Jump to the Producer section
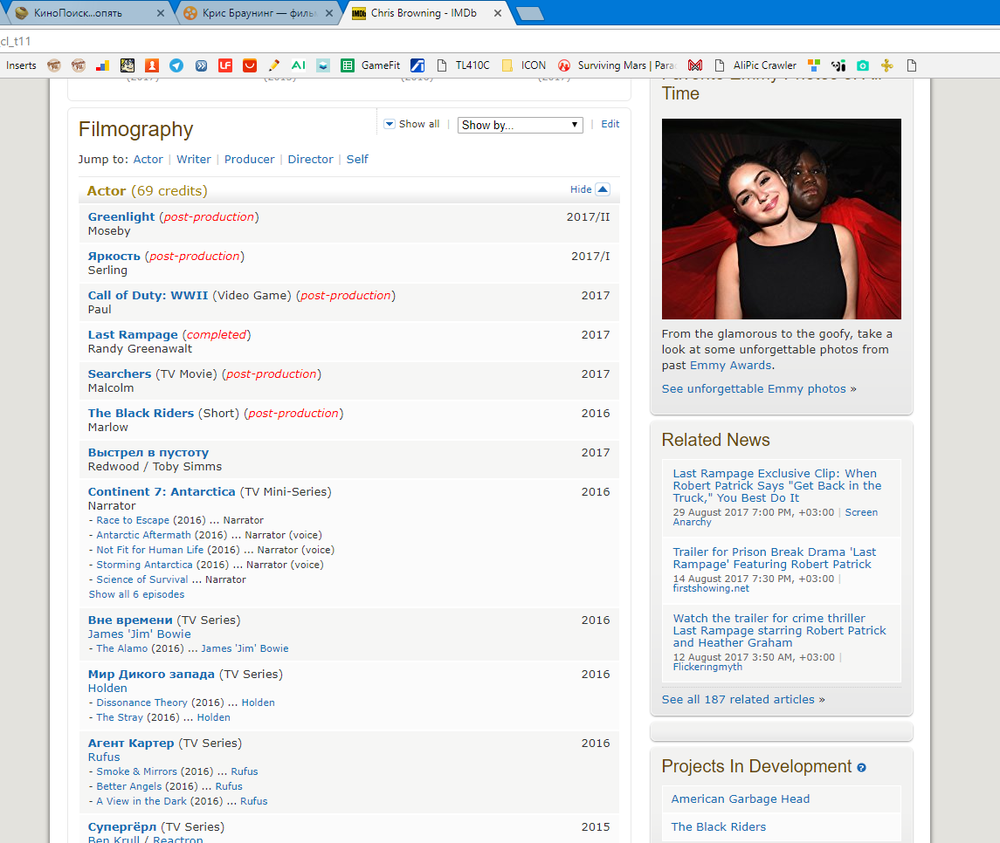 (249, 159)
